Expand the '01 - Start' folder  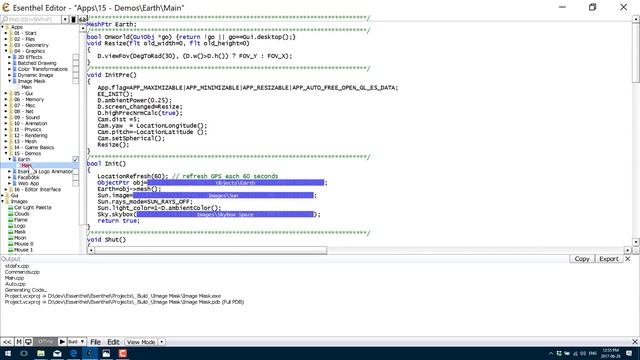[6, 33]
